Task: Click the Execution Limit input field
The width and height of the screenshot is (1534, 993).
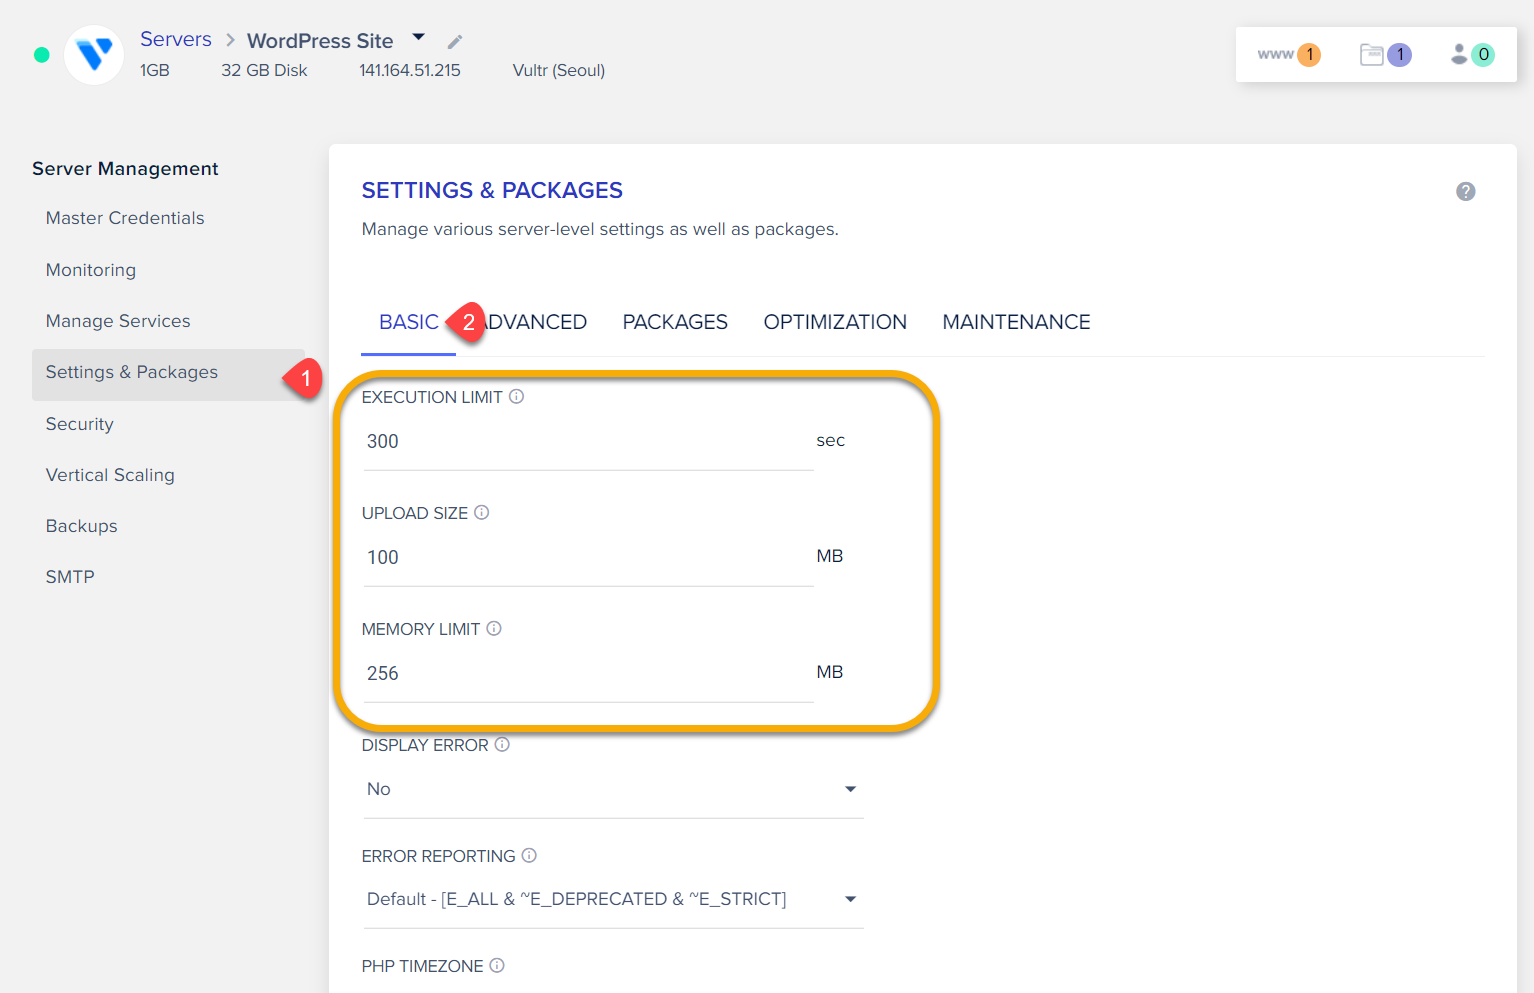Action: pyautogui.click(x=587, y=441)
